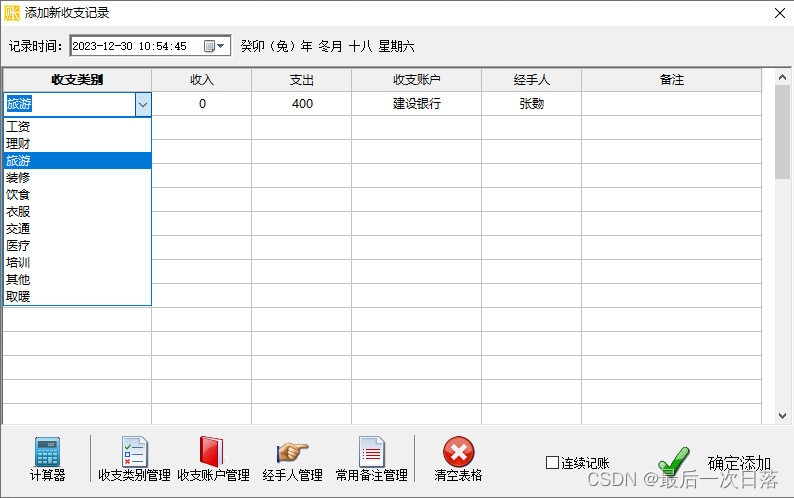Click the 旅游 category edit field
This screenshot has height=498, width=794.
70,104
